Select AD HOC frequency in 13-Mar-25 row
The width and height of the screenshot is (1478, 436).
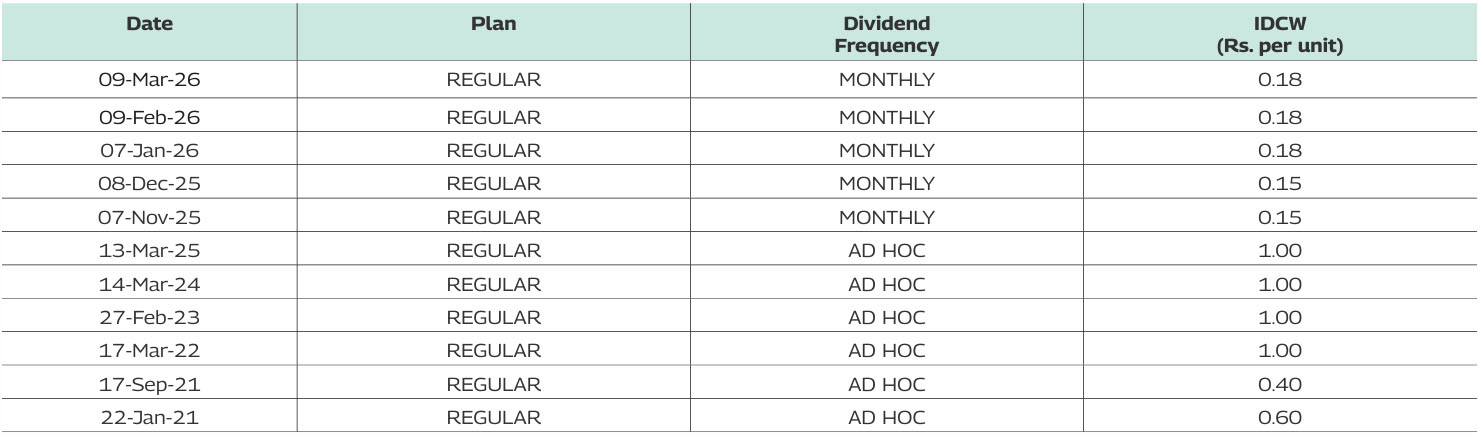[886, 251]
